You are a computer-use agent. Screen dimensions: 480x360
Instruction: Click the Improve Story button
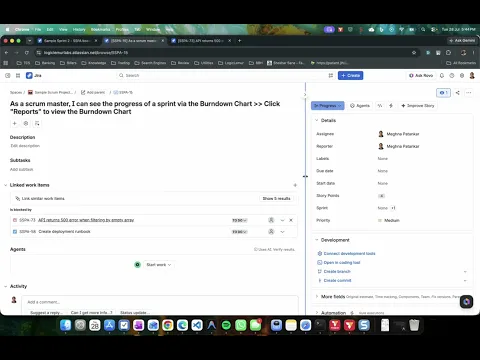point(418,106)
